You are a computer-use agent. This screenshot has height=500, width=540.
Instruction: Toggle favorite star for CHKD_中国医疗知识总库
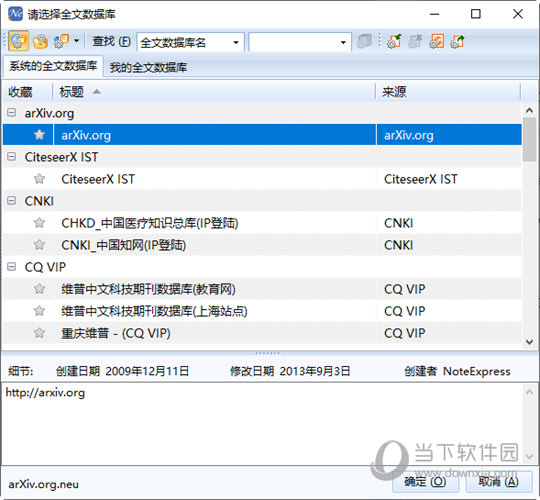pyautogui.click(x=39, y=223)
